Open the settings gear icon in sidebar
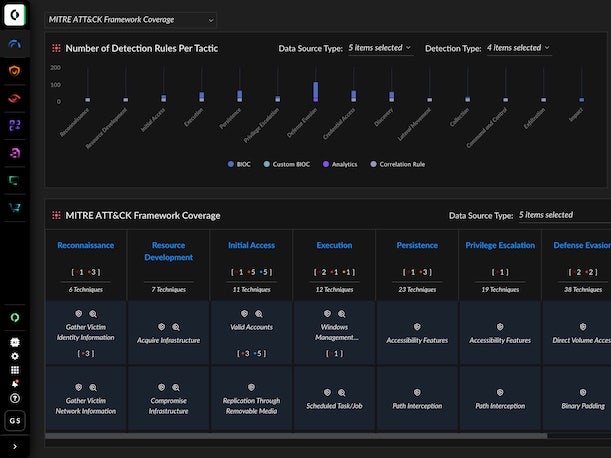 point(14,356)
